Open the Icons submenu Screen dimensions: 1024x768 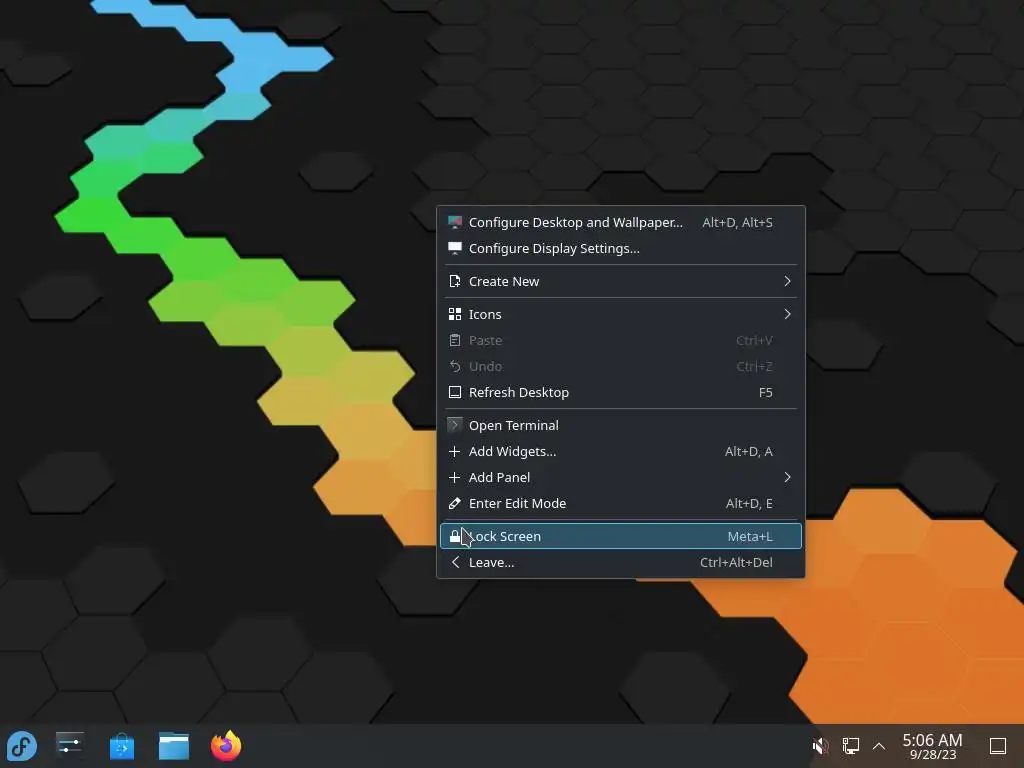tap(620, 314)
